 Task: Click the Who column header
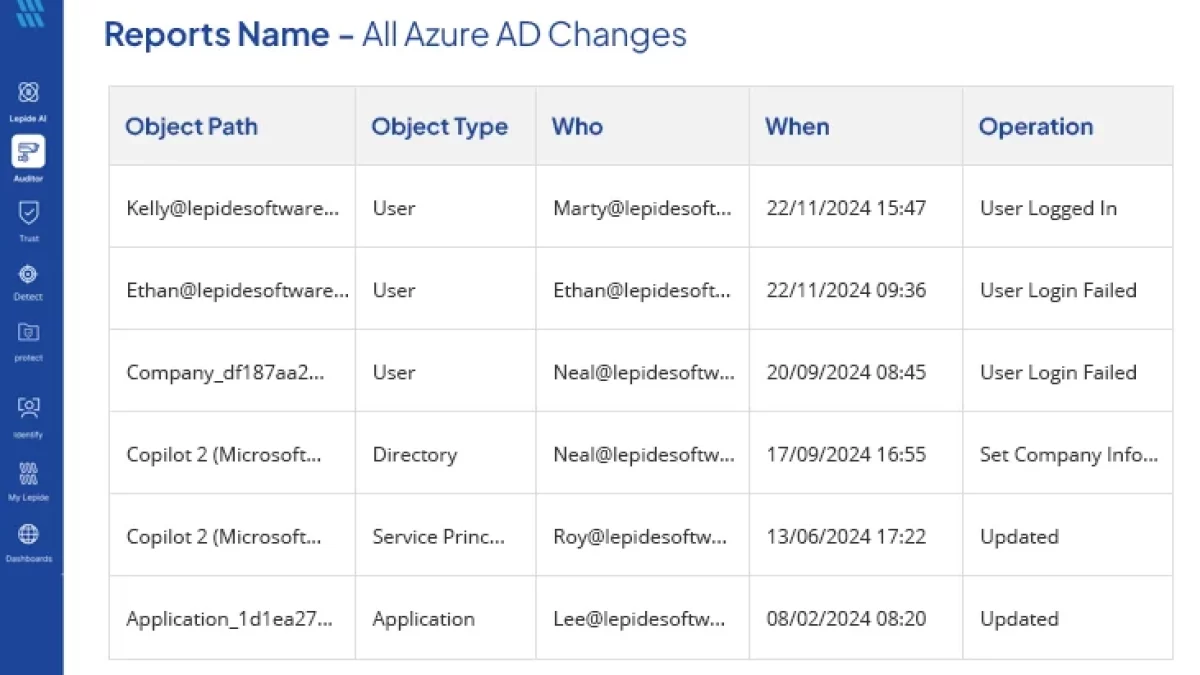tap(577, 127)
